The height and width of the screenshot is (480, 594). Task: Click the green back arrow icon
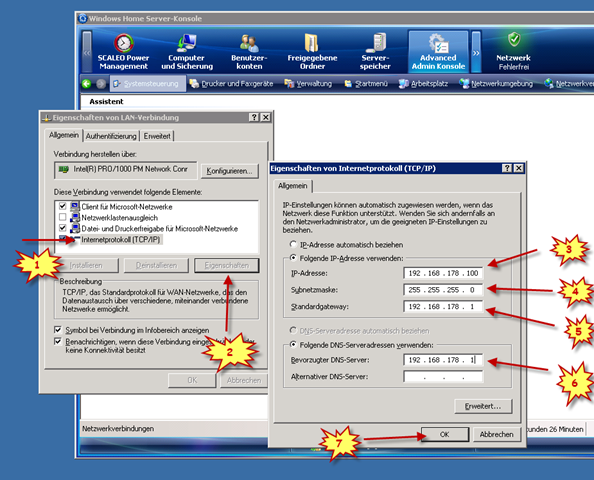[86, 84]
